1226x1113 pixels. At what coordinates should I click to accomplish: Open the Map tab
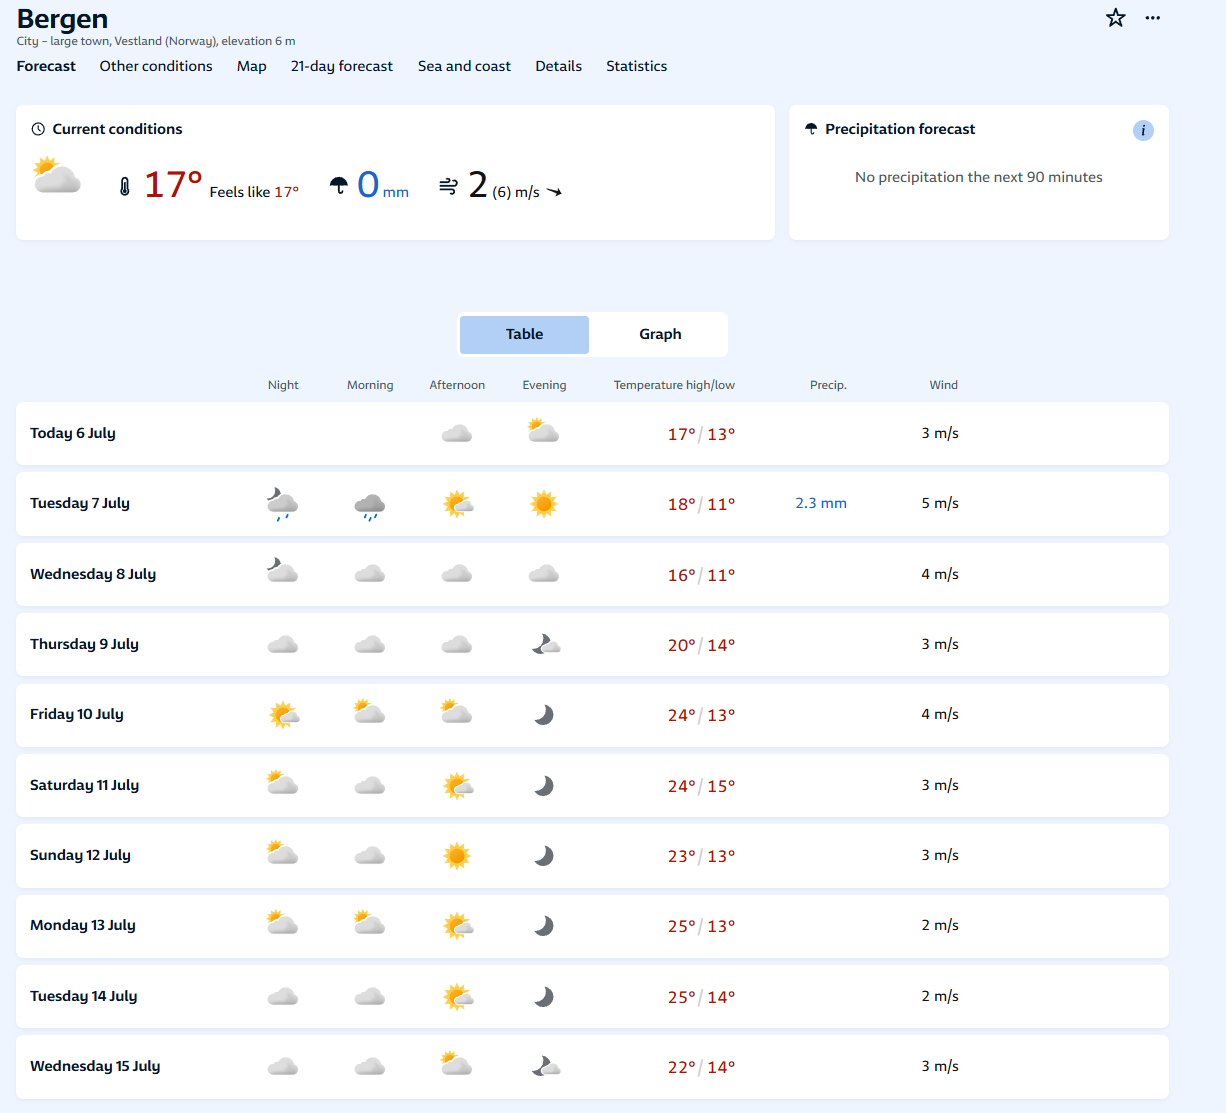(252, 66)
